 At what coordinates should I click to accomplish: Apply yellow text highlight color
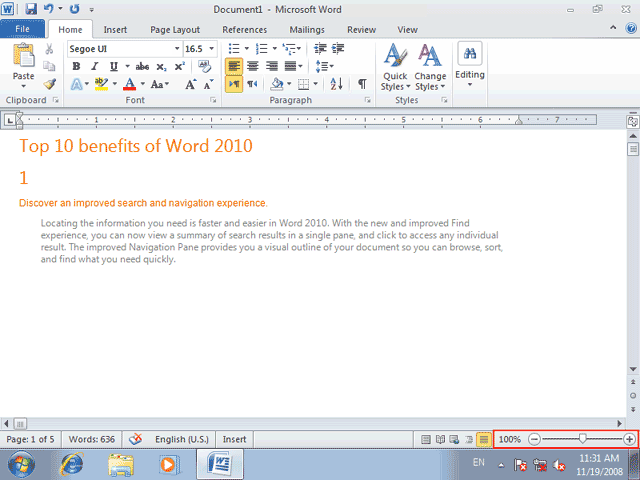pyautogui.click(x=101, y=84)
